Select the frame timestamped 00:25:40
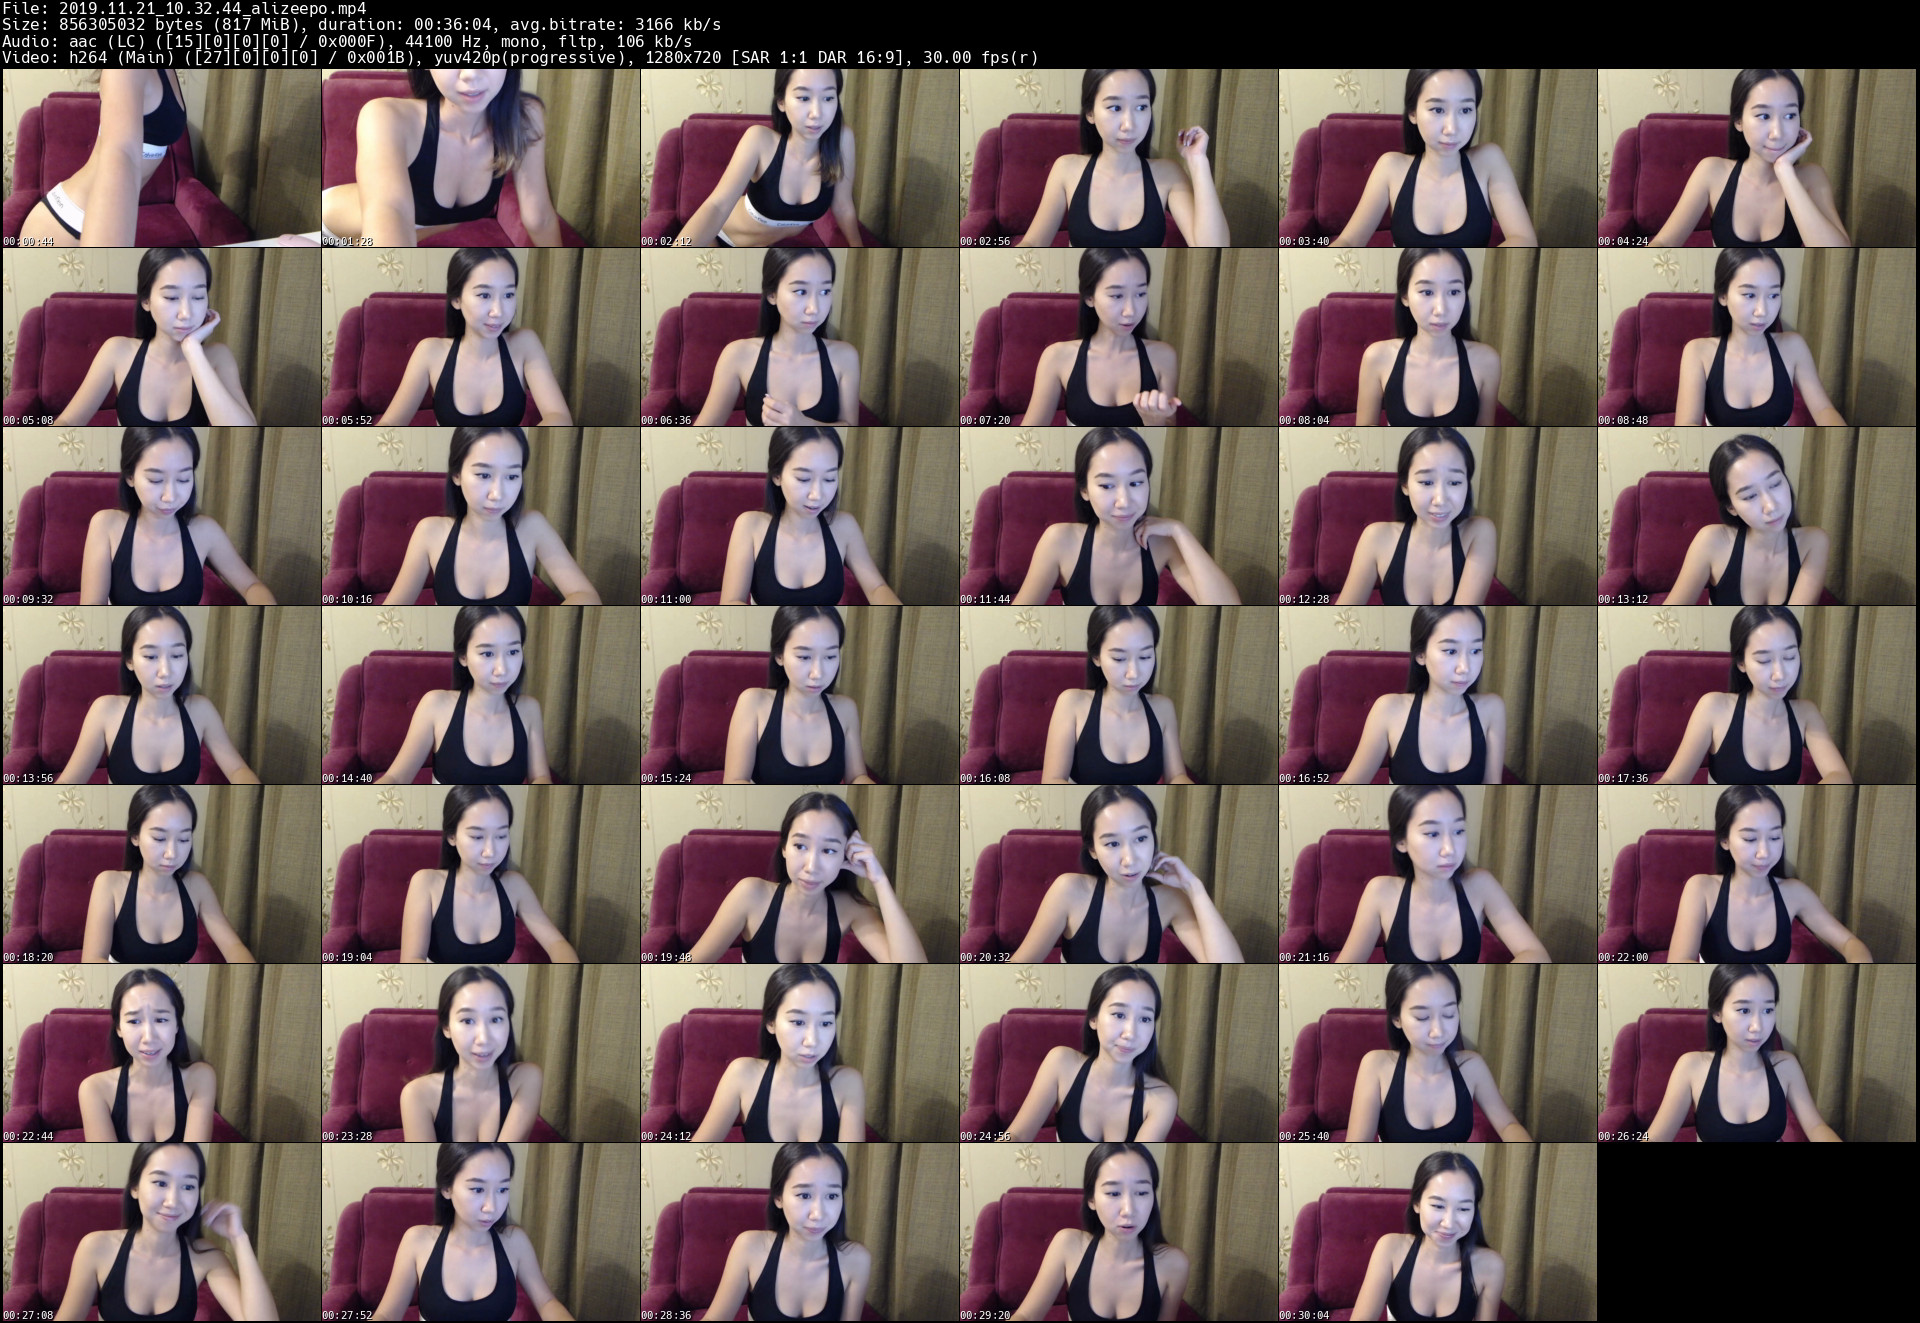 [x=1437, y=1053]
